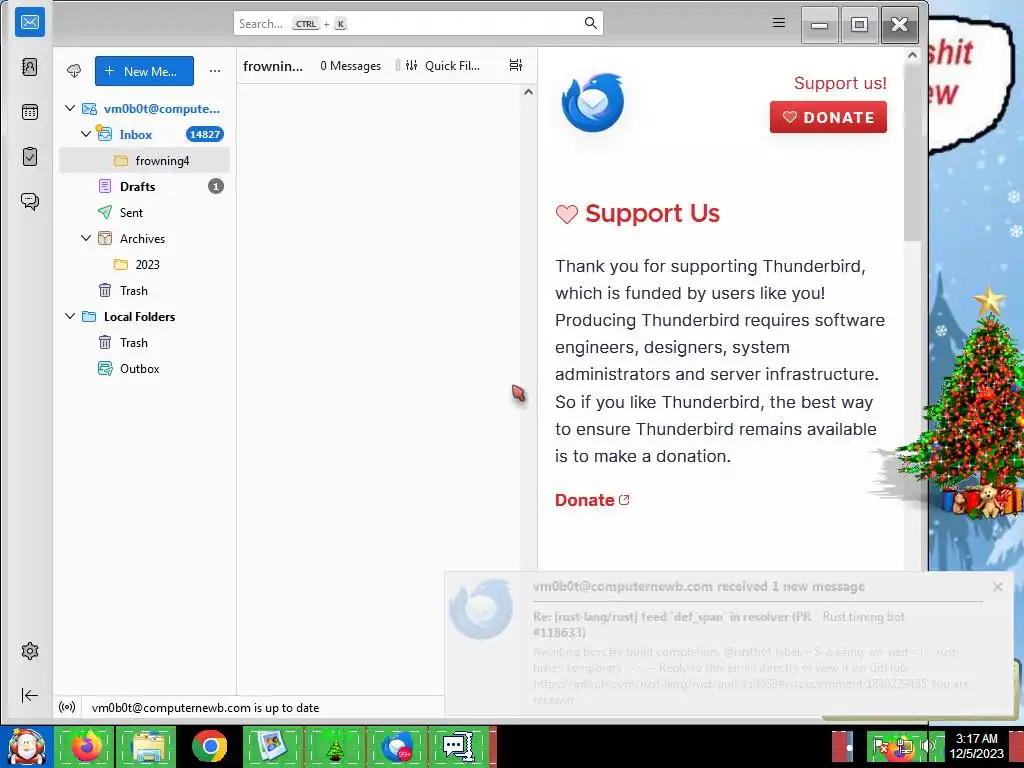Image resolution: width=1024 pixels, height=768 pixels.
Task: Select the vm0b0t@computernewb account row
Action: (x=144, y=108)
